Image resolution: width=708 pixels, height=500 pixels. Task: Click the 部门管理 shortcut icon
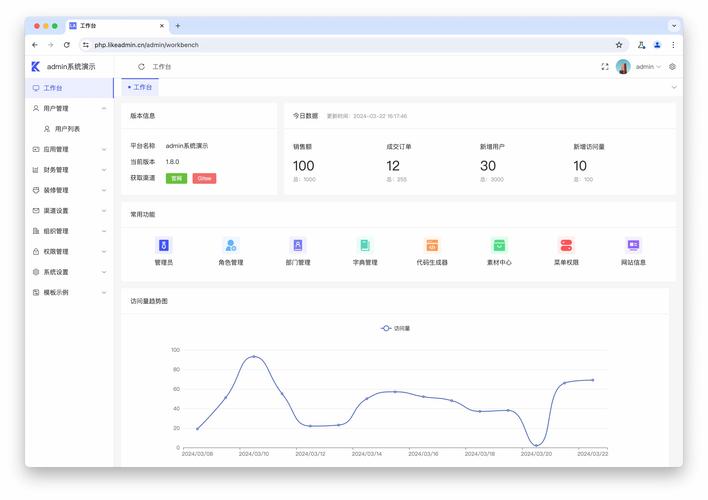pyautogui.click(x=298, y=245)
